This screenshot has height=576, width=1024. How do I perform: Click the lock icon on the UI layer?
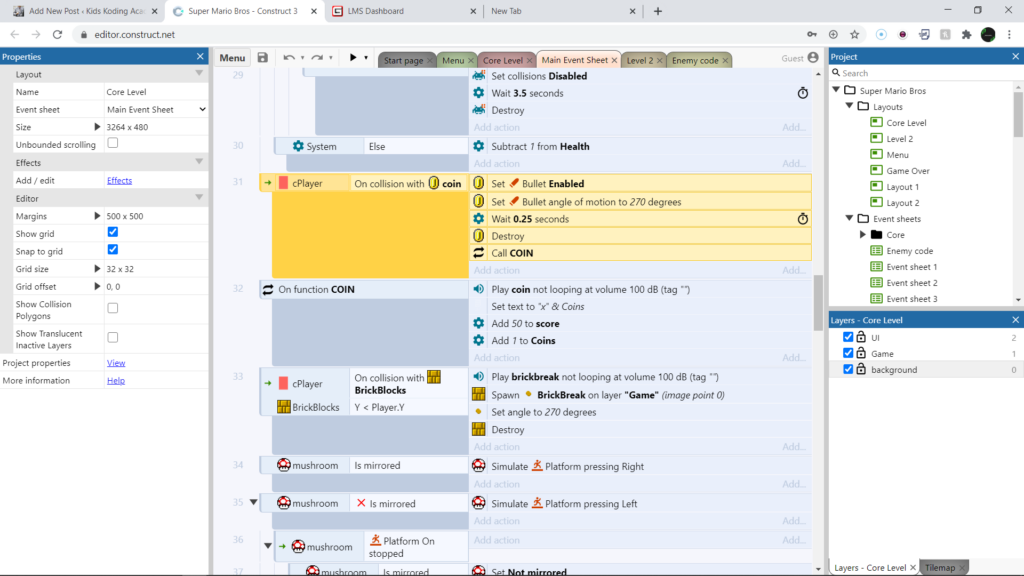click(x=861, y=337)
